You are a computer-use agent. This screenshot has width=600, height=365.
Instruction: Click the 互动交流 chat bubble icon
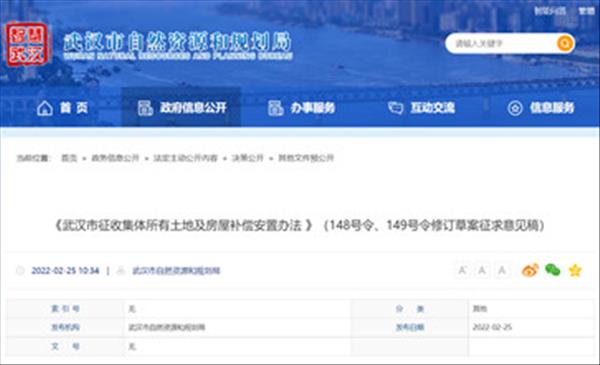[396, 108]
